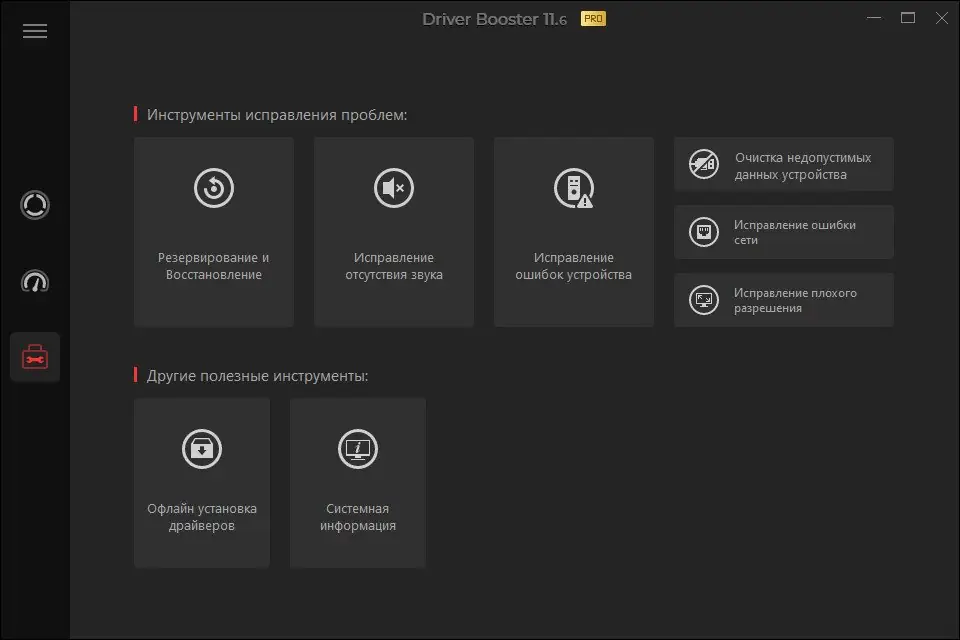
Task: Open Исправление ошибок устройства tile
Action: click(x=573, y=266)
